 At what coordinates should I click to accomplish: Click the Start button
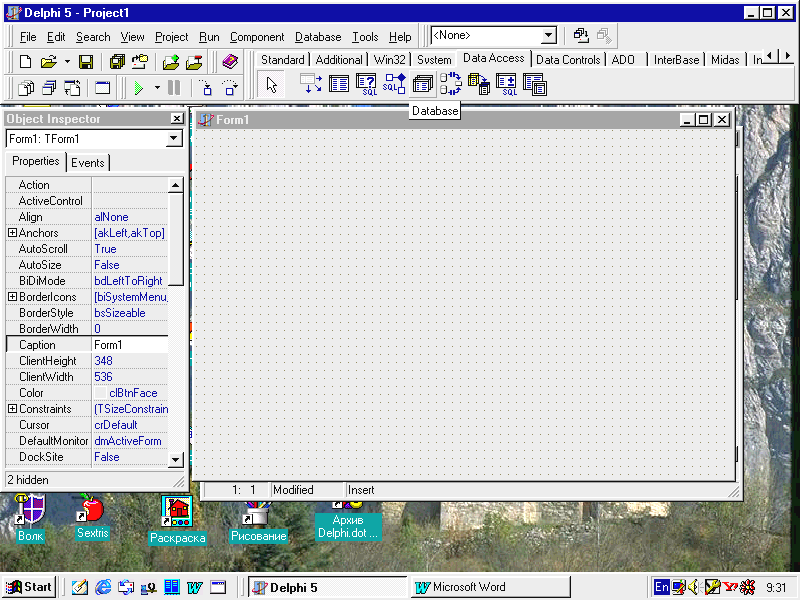(28, 587)
